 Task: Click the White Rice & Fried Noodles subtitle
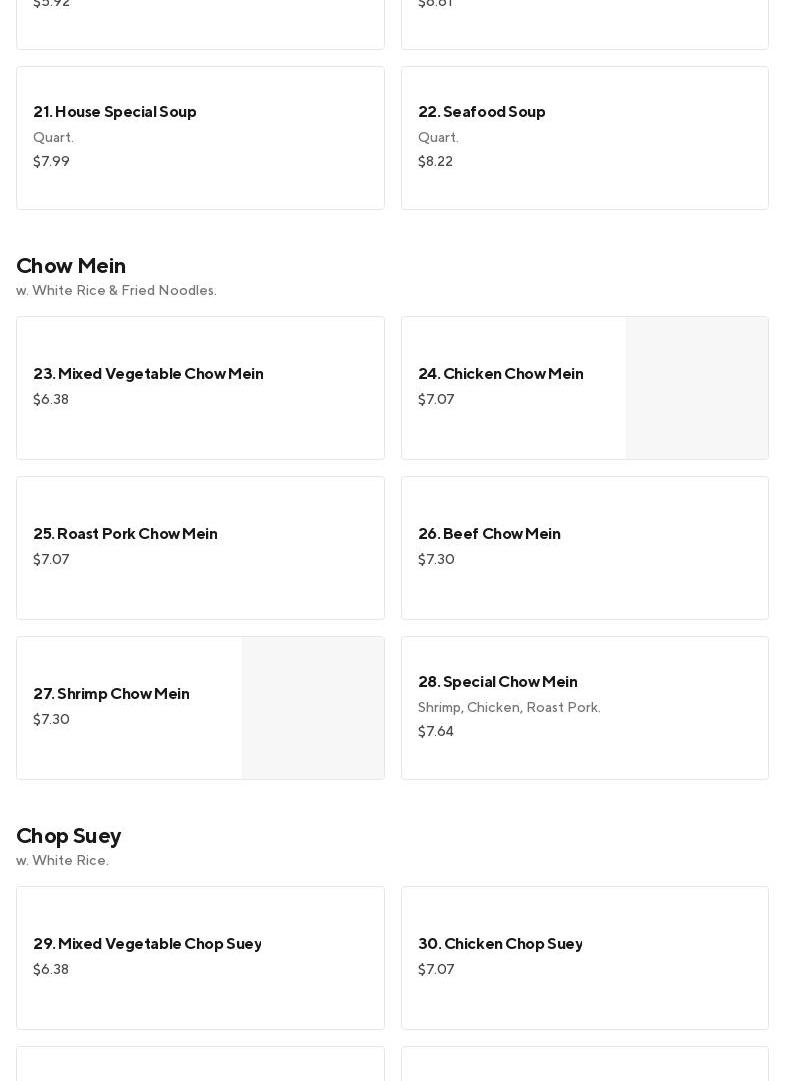tap(116, 291)
